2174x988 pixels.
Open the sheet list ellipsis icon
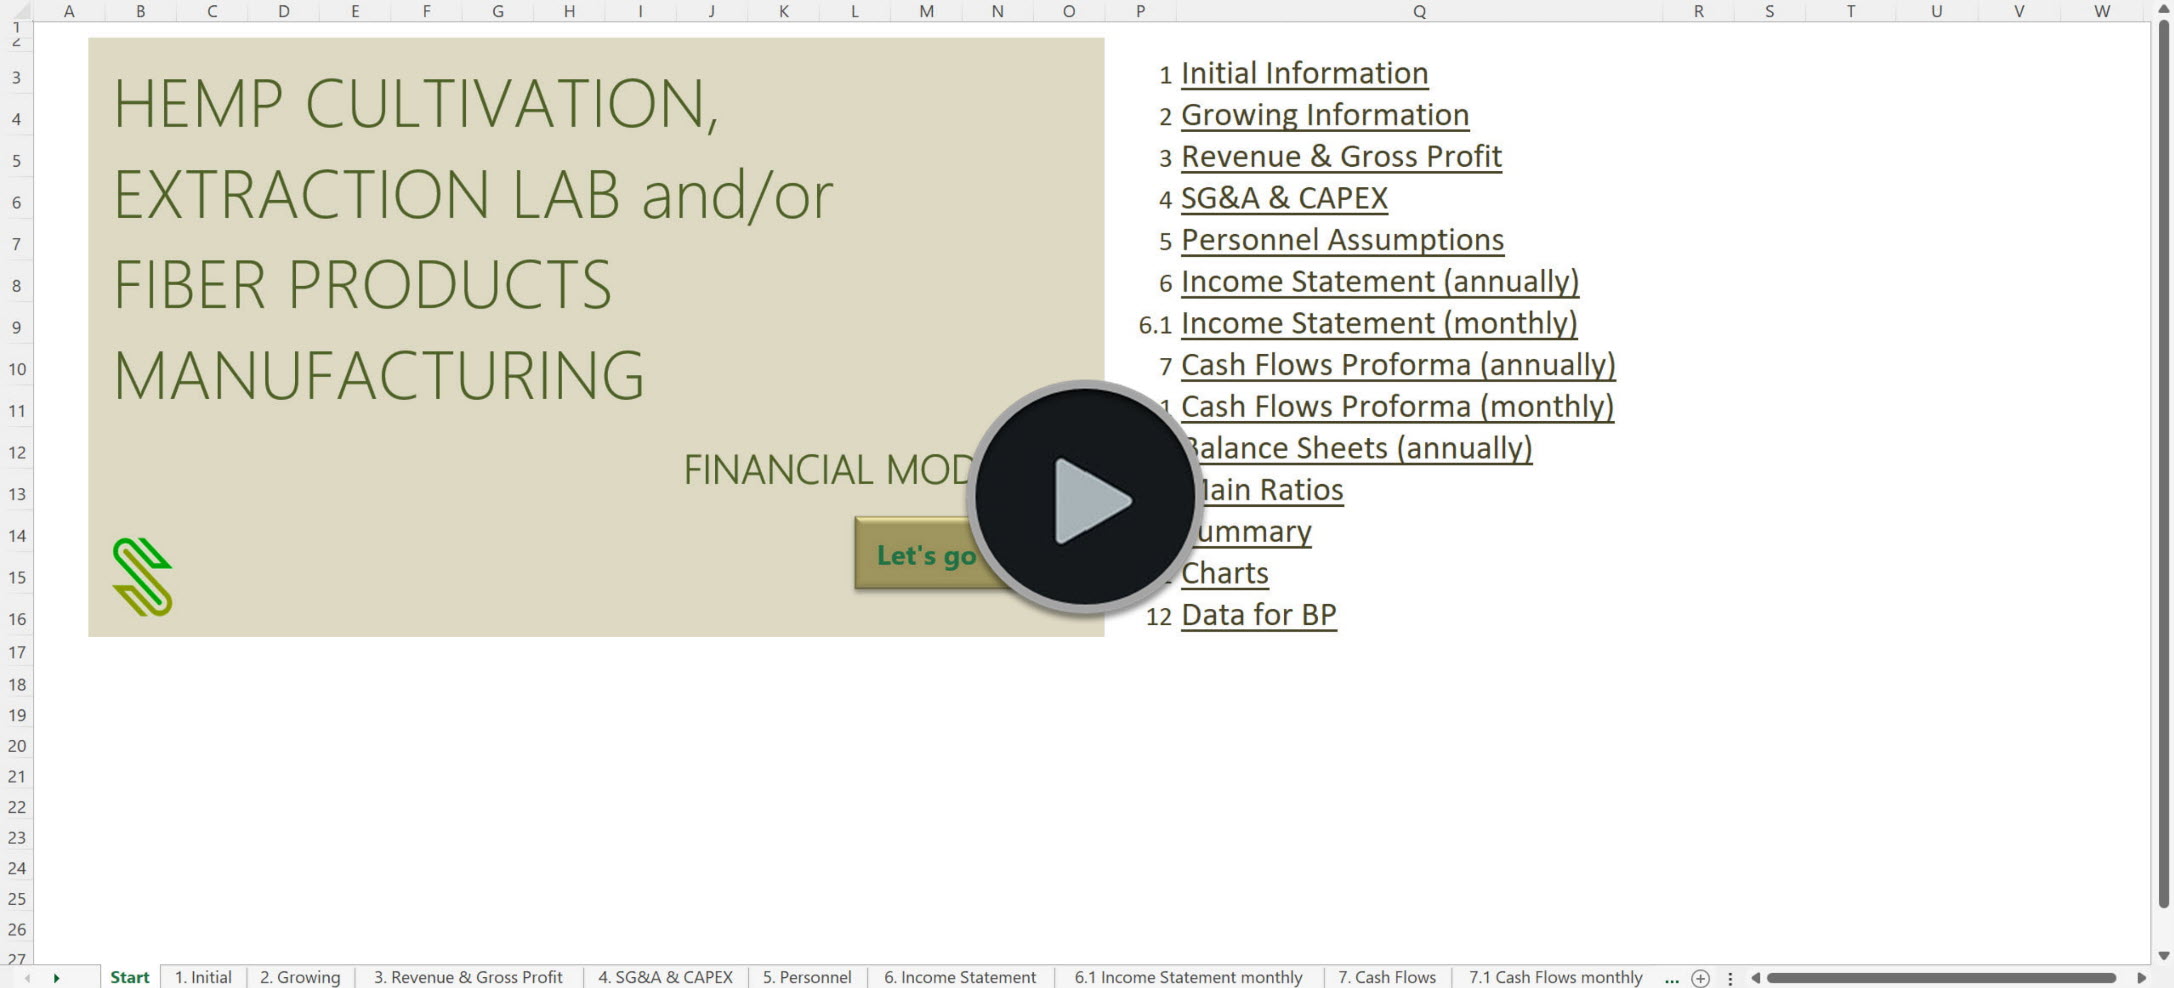click(1669, 980)
